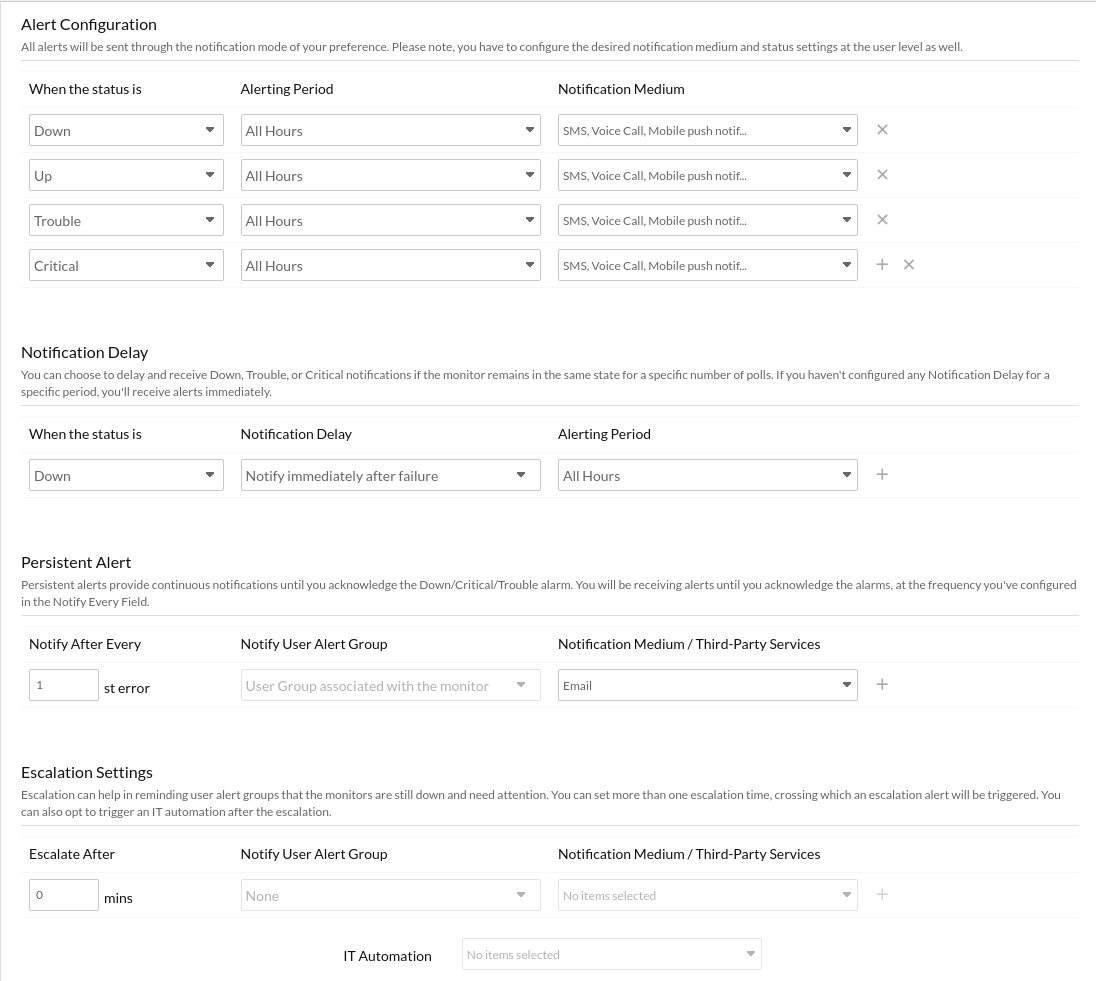Open 'Notify immediately after failure' dropdown

point(390,475)
